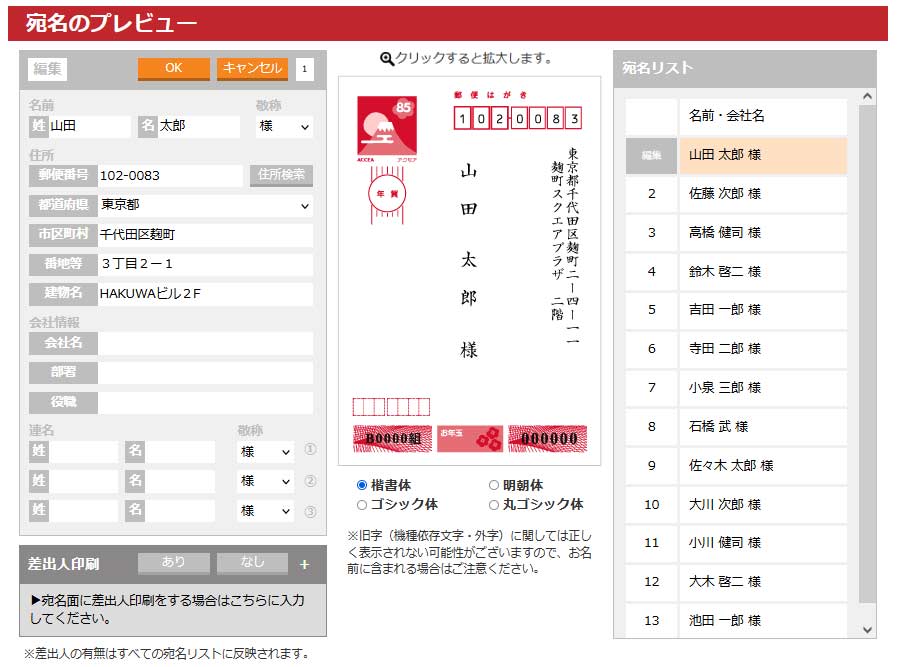
Task: Expand the 都道府県 dropdown showing 東京都
Action: [205, 205]
